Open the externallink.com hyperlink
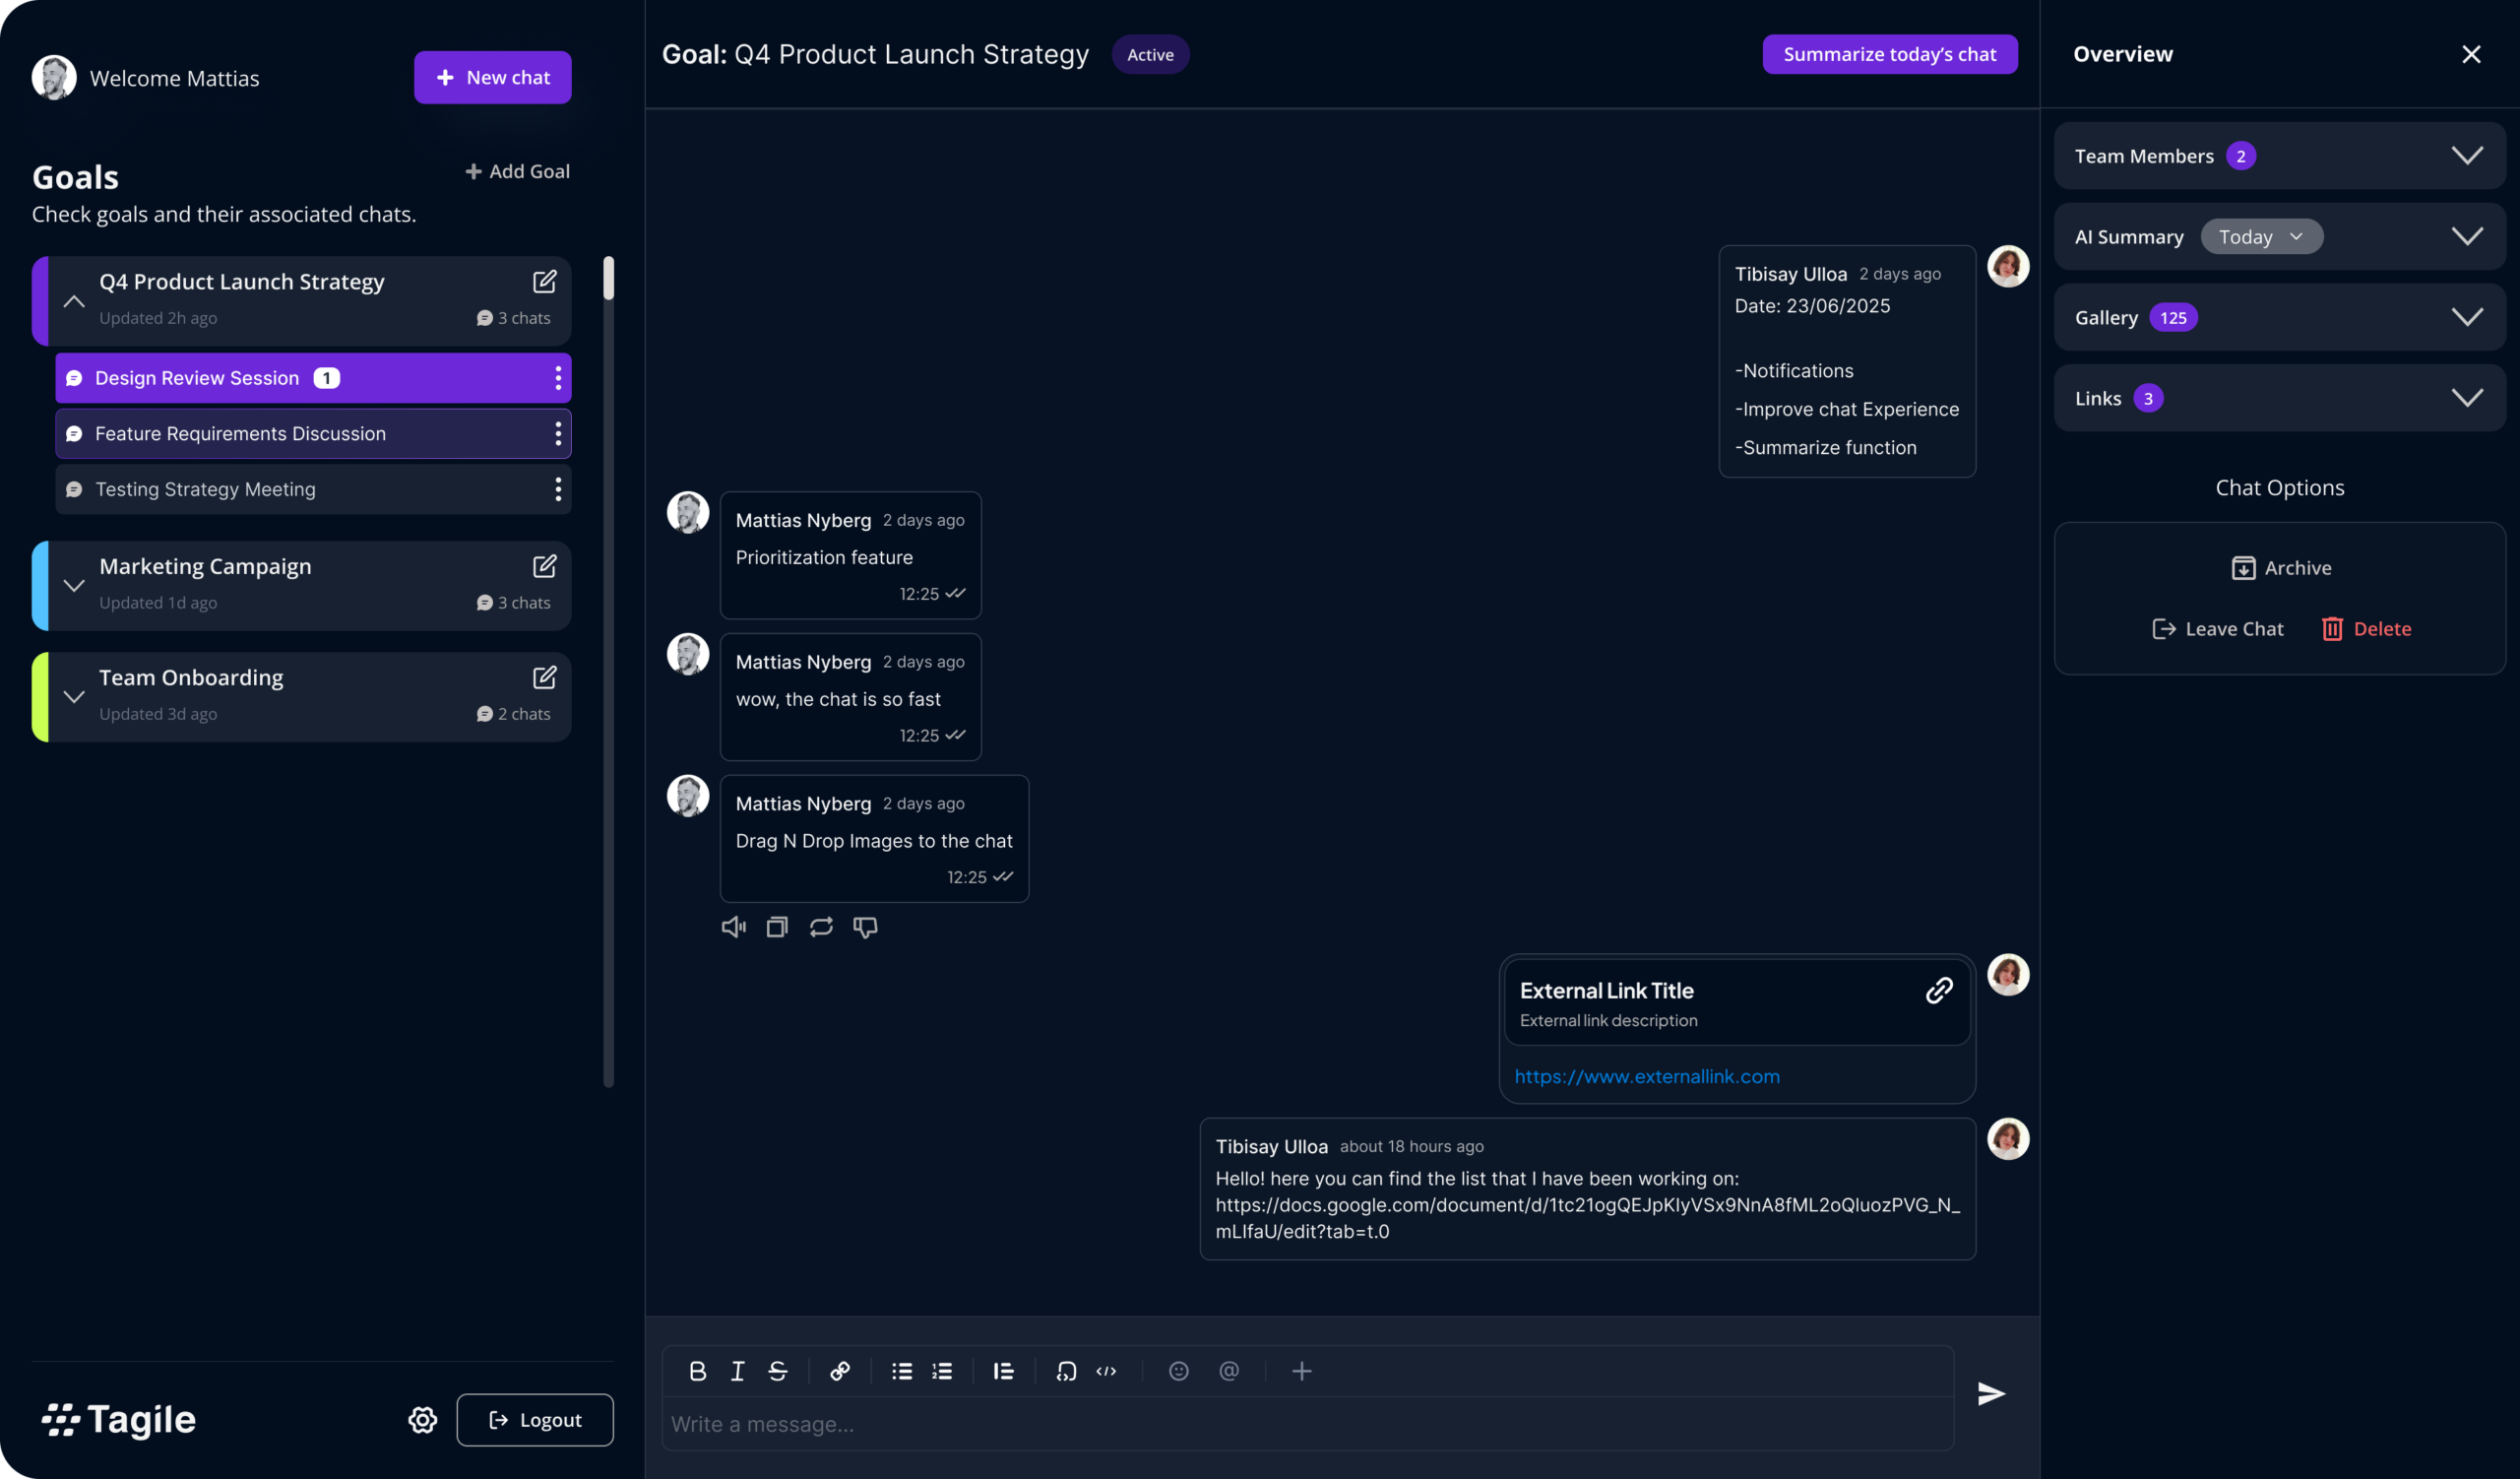This screenshot has width=2520, height=1479. [x=1647, y=1077]
